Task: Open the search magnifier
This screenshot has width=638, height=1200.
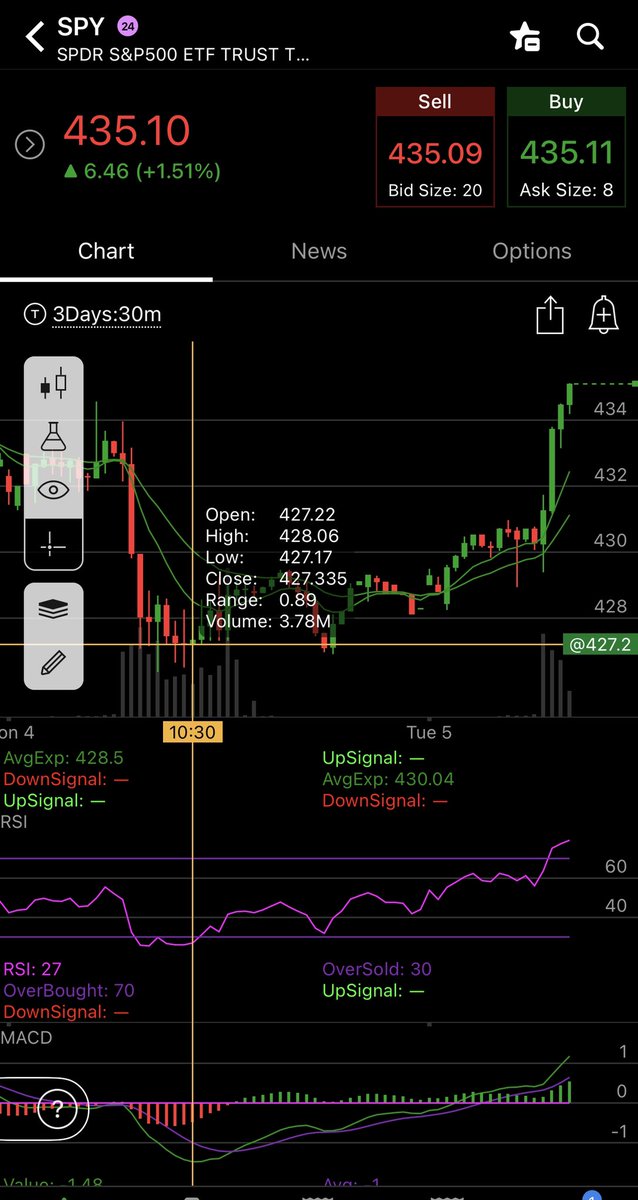Action: [590, 37]
